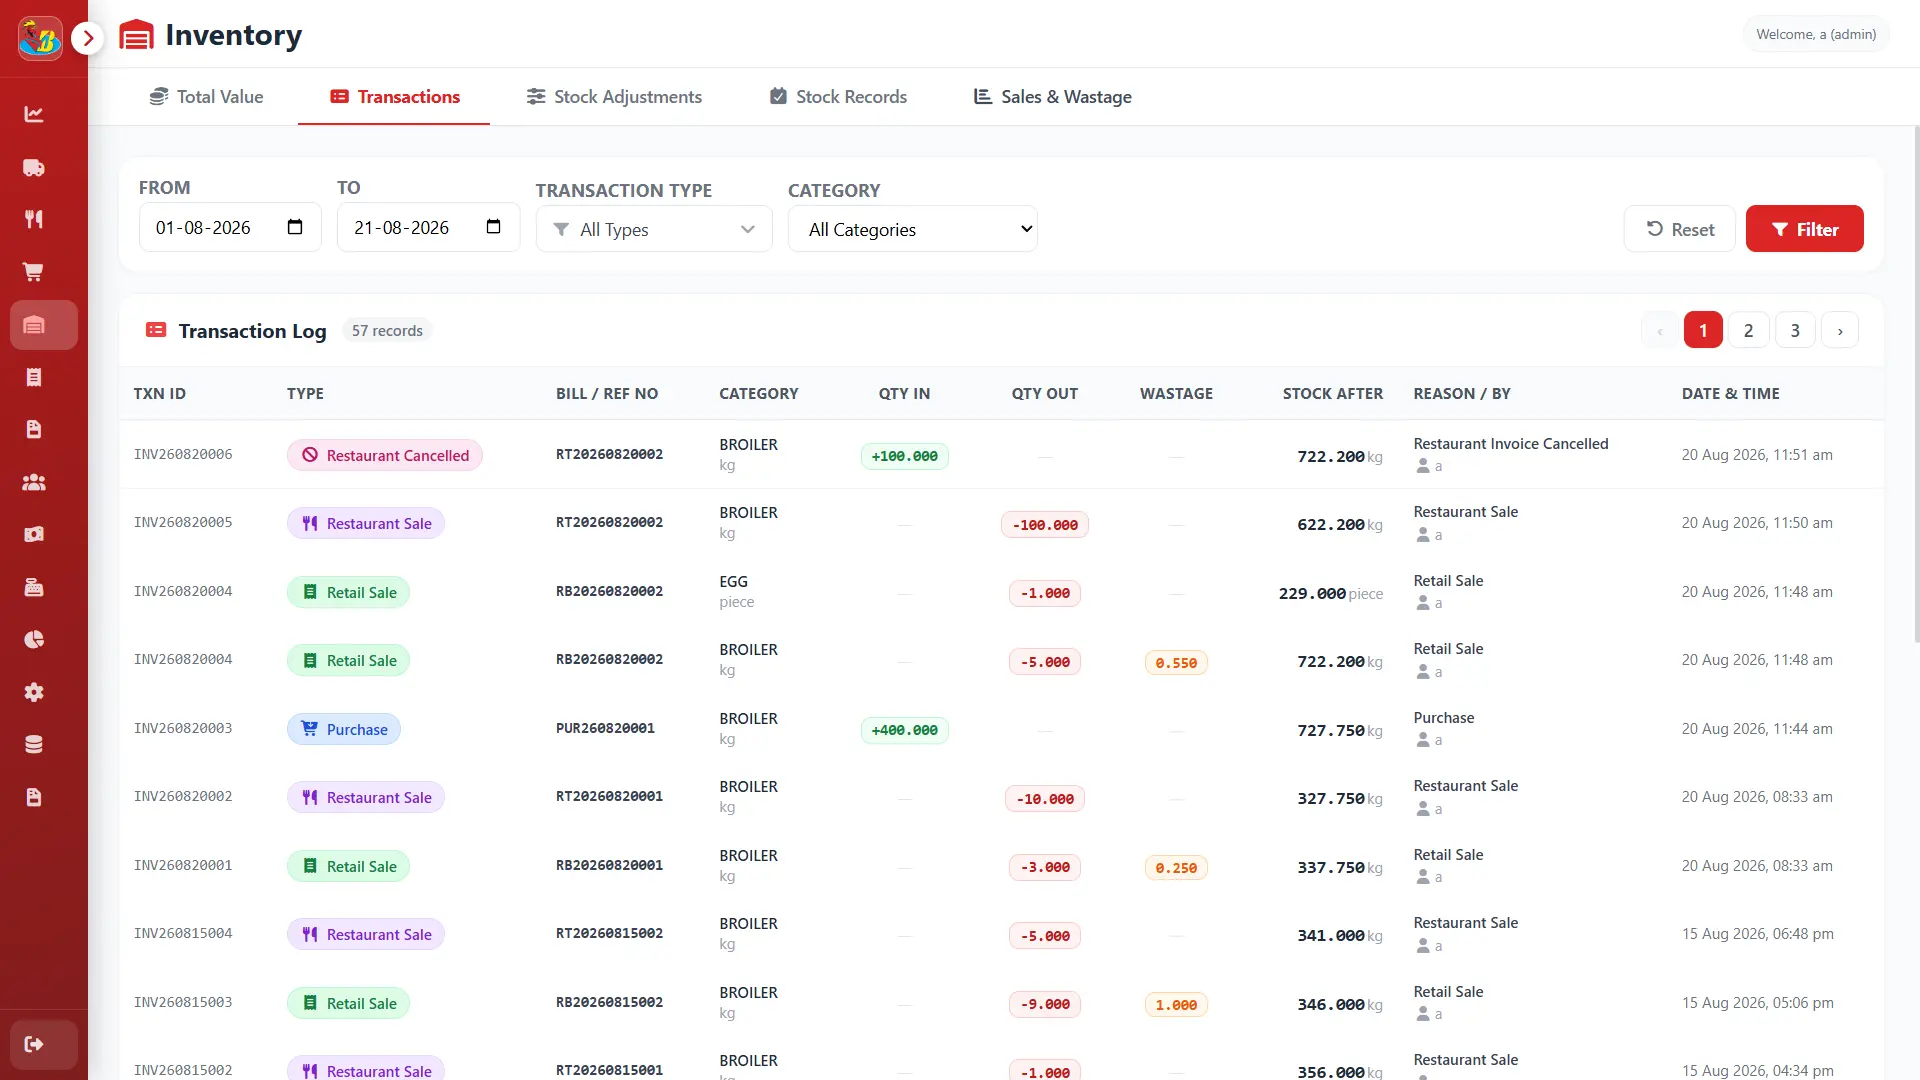Switch to the Total Value tab

coord(206,97)
